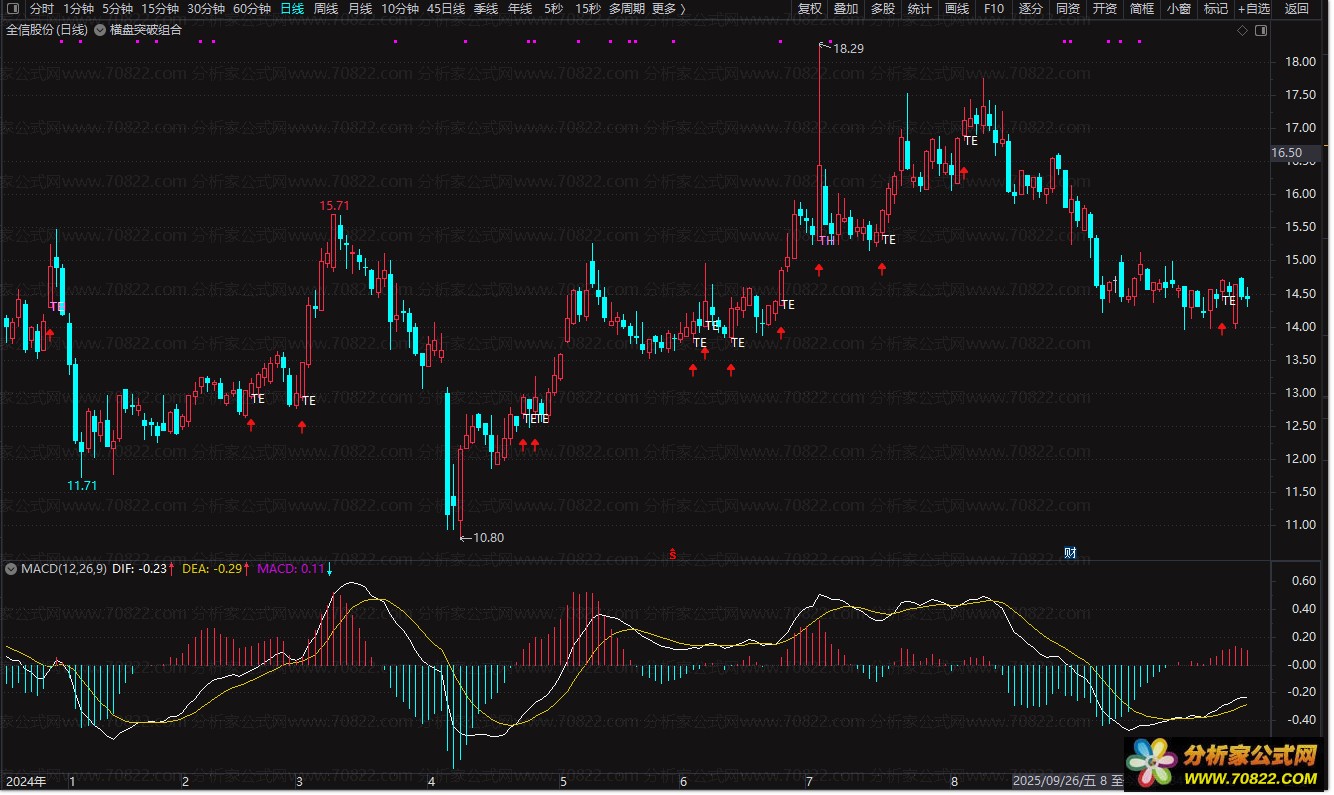Viewport: 1334px width, 795px height.
Task: Toggle the right side panel icon
Action: pyautogui.click(x=1261, y=31)
